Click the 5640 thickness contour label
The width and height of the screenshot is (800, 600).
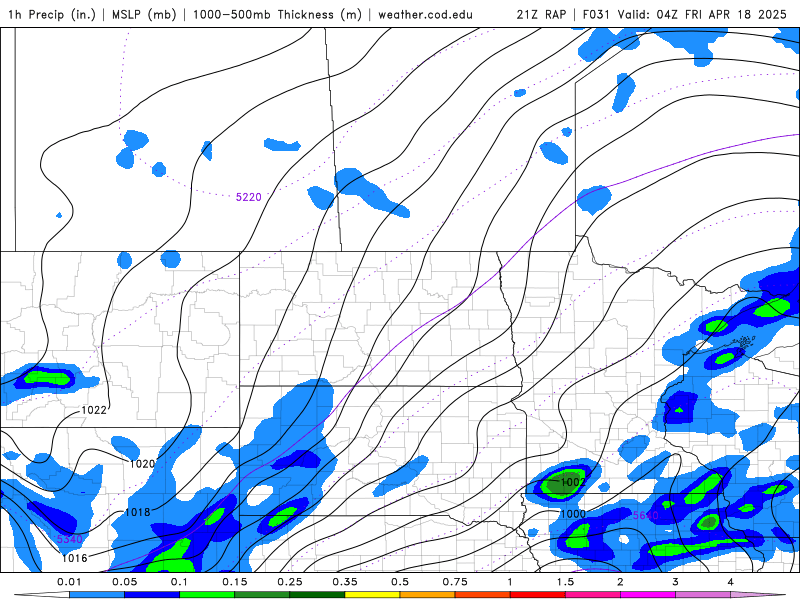(x=646, y=515)
